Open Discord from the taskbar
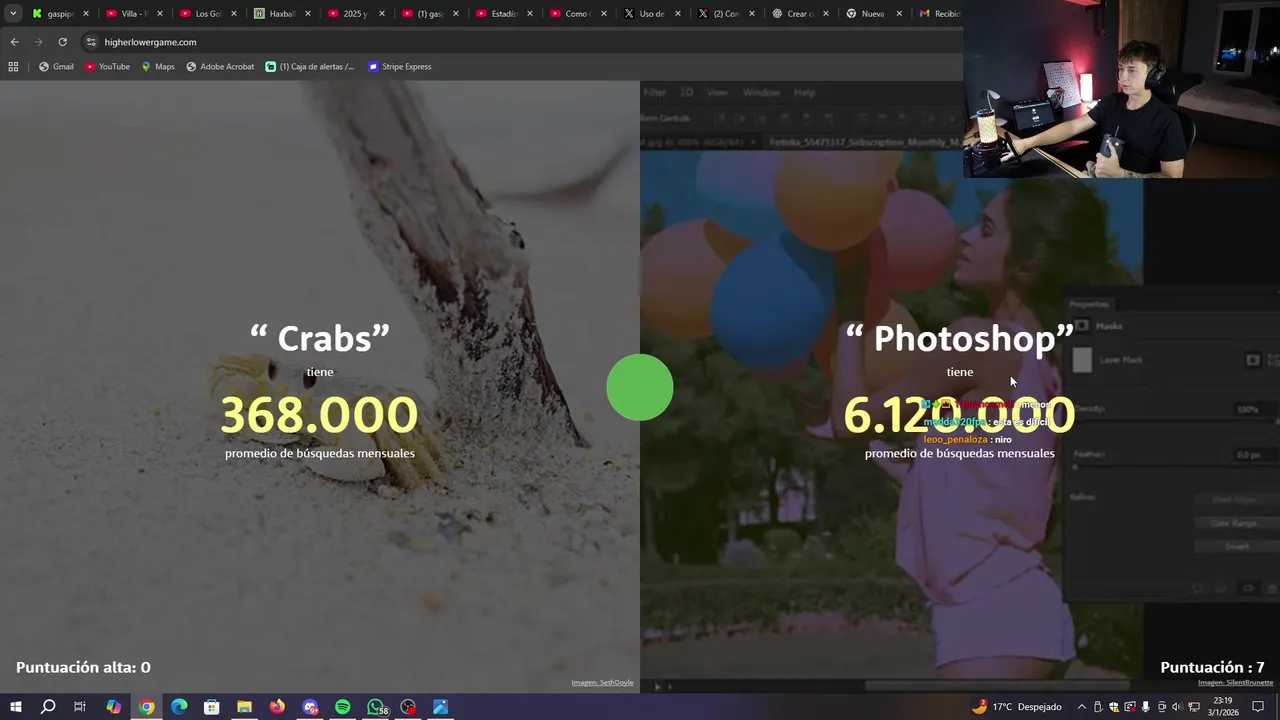1280x720 pixels. click(x=310, y=707)
